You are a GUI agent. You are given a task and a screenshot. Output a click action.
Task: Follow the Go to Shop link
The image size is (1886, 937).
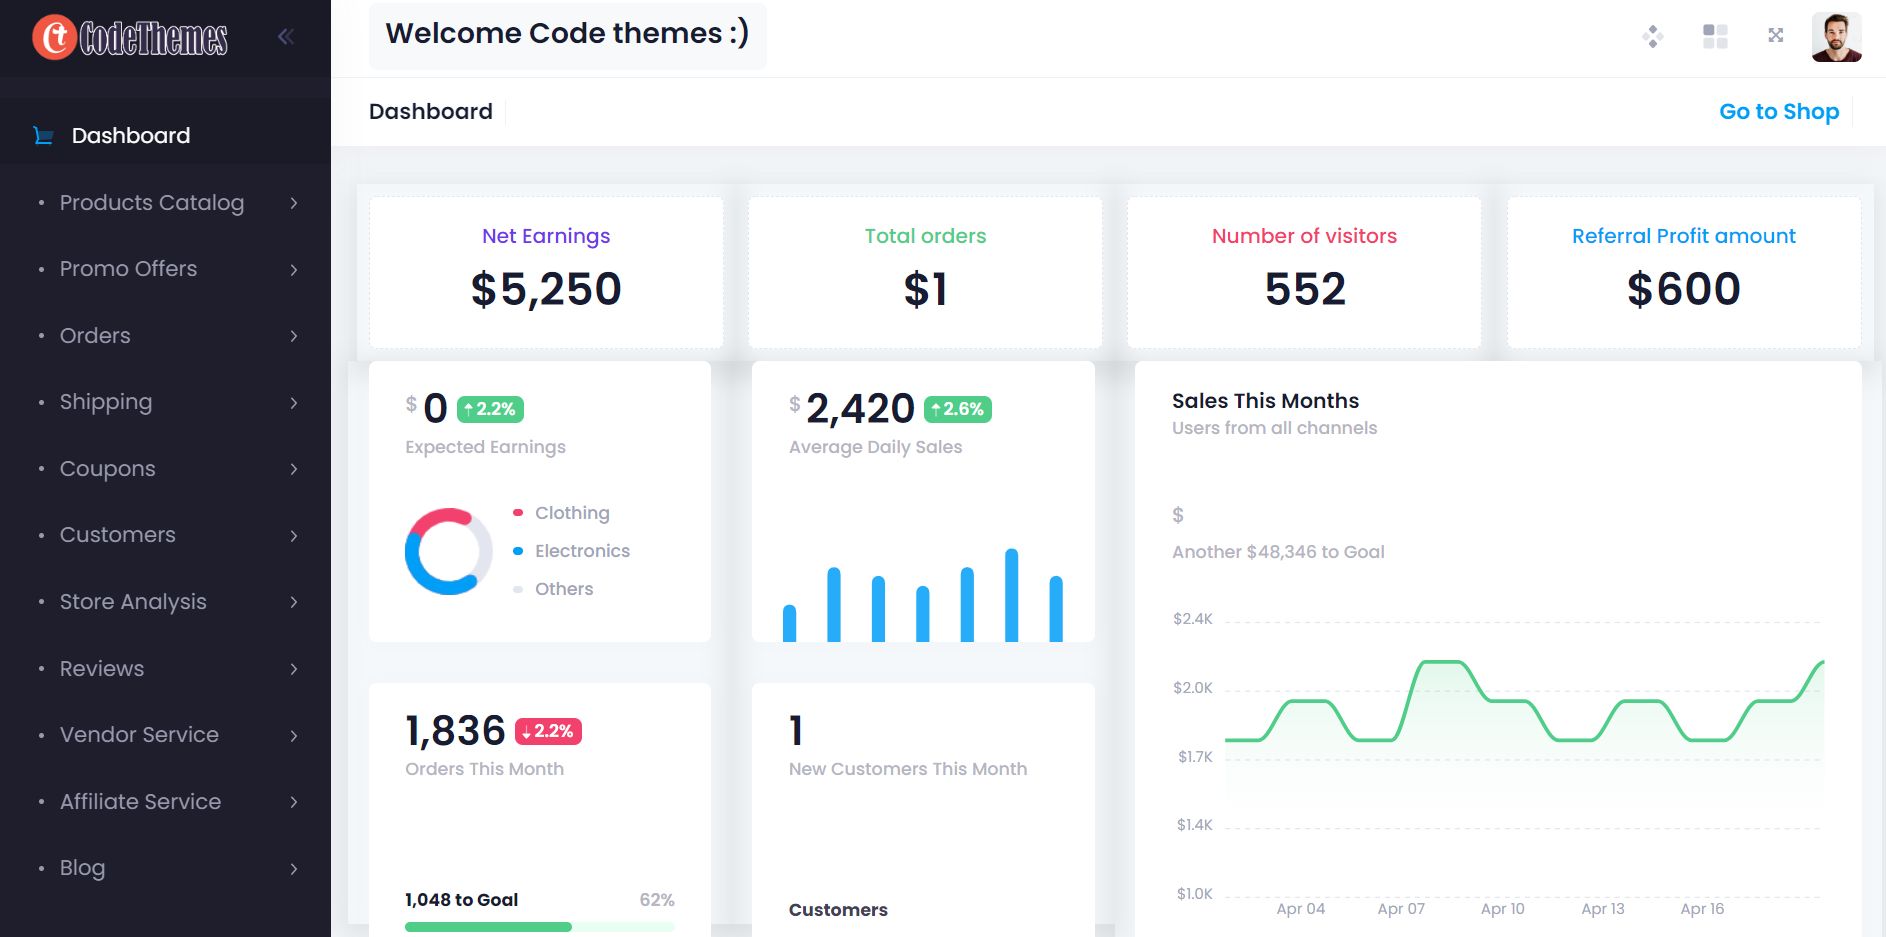1778,112
